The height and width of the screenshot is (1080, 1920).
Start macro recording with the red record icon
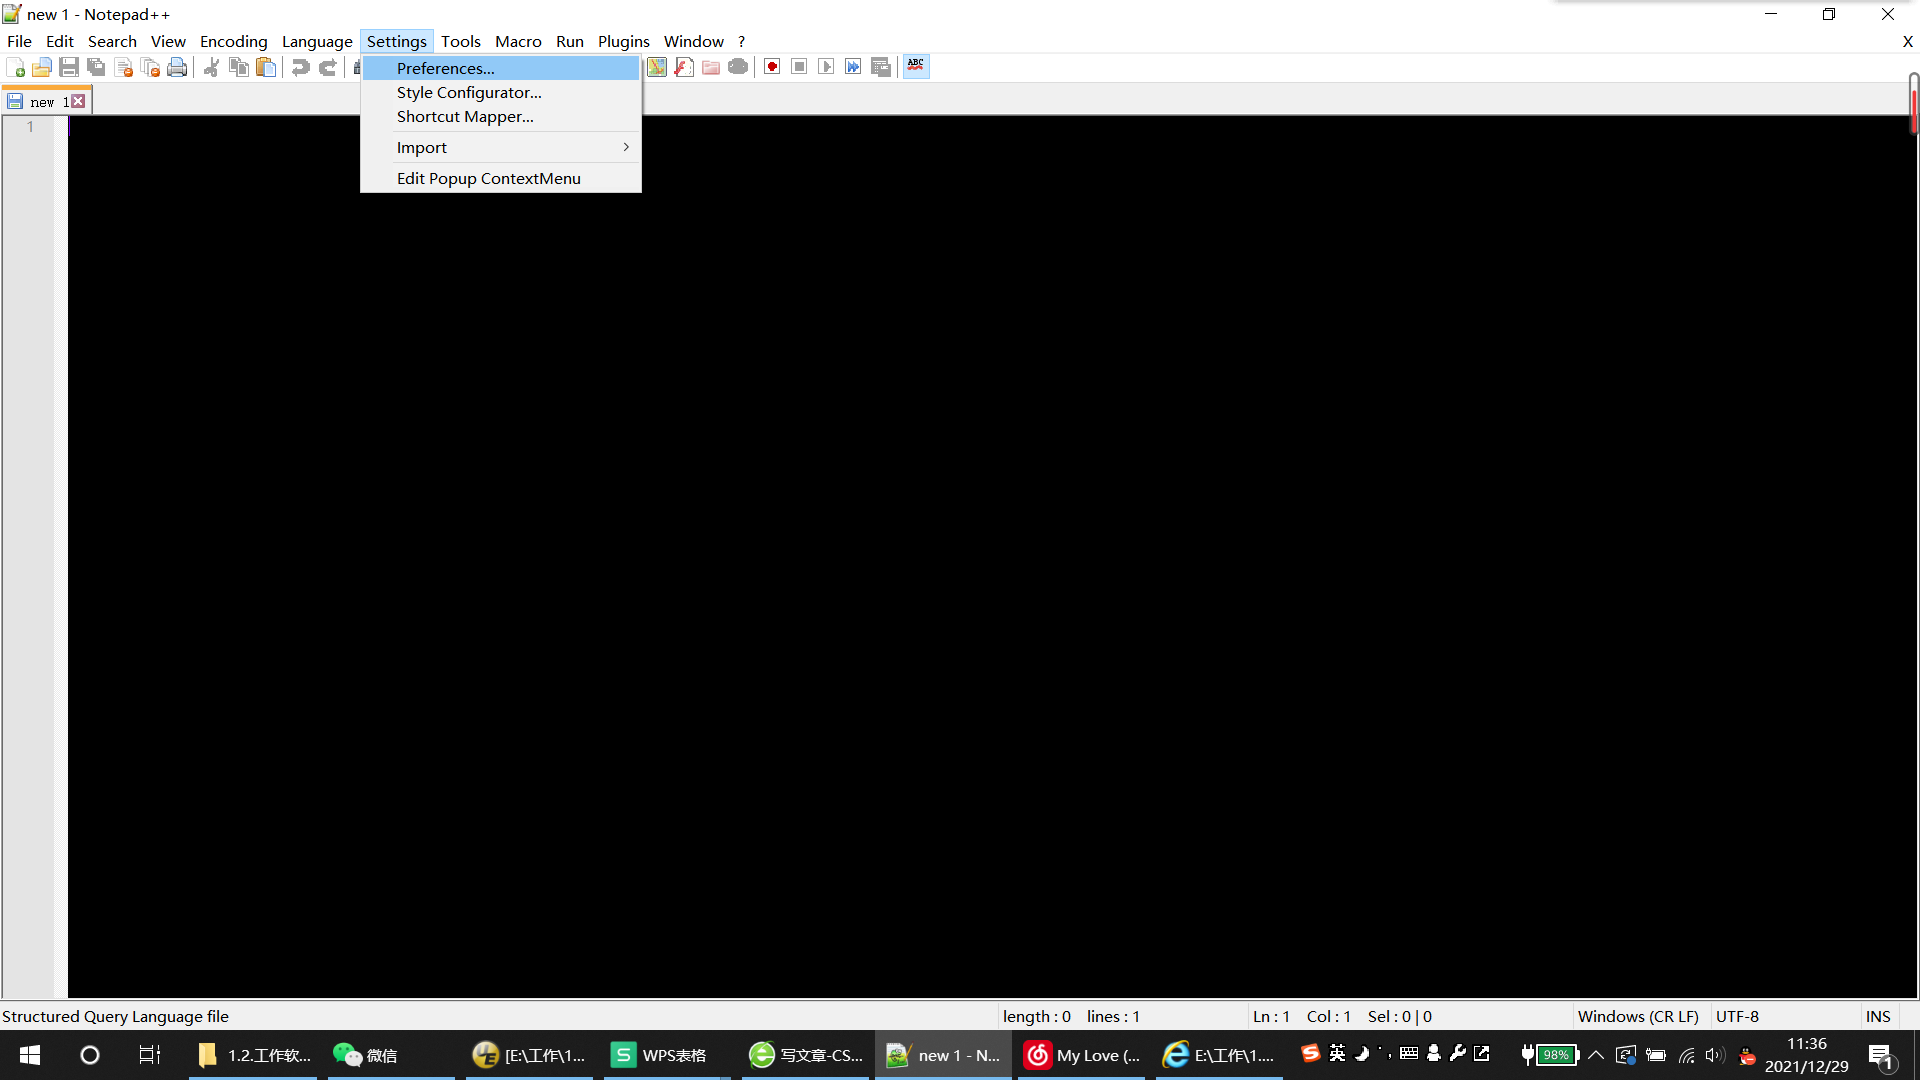772,67
